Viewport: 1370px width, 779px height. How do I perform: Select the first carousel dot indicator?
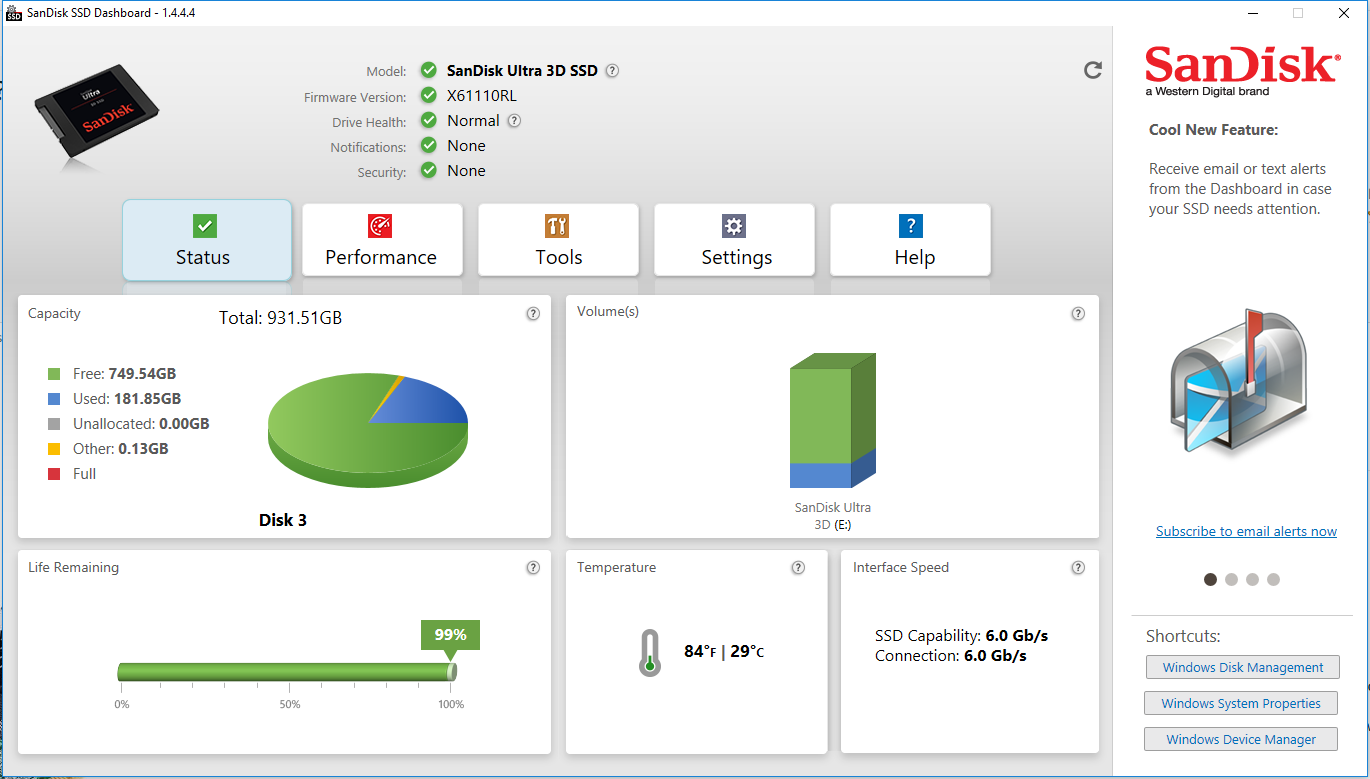[1210, 579]
